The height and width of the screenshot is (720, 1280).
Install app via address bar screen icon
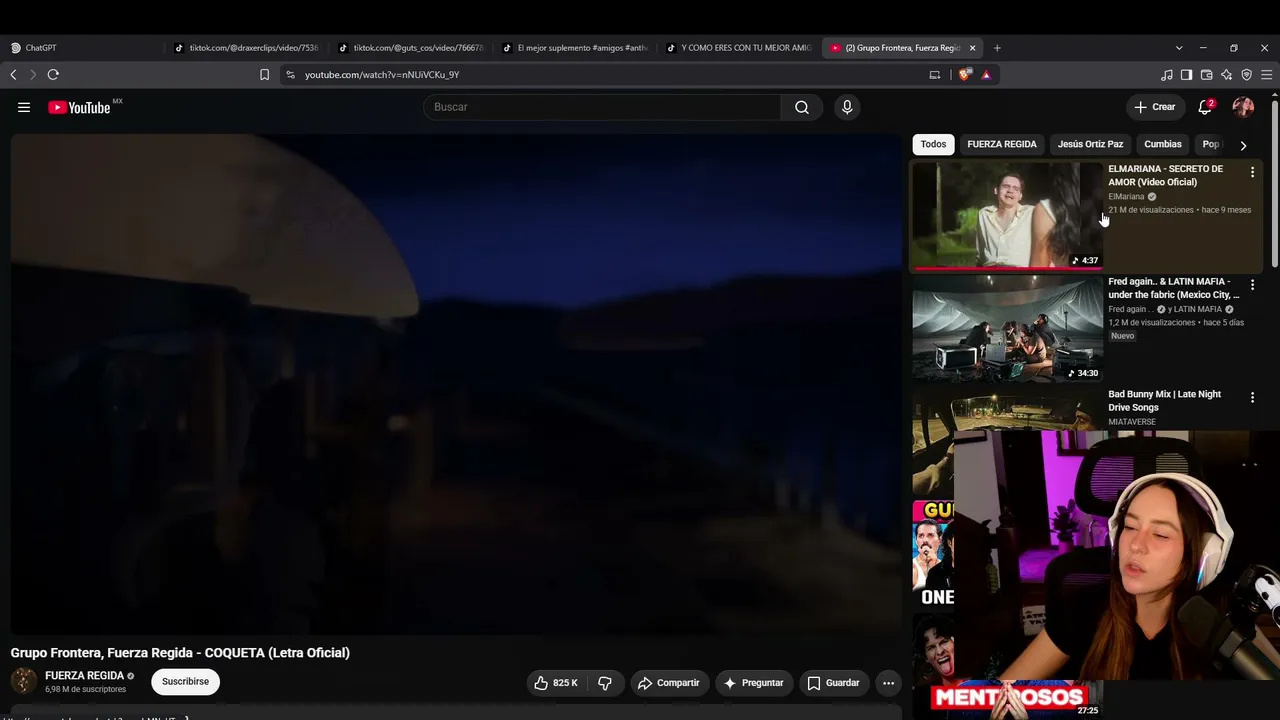click(x=935, y=75)
